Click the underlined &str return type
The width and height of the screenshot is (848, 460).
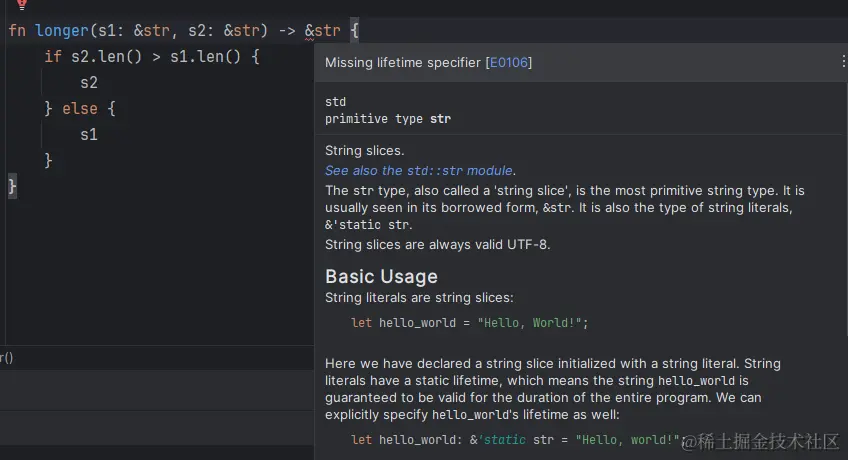click(x=322, y=31)
